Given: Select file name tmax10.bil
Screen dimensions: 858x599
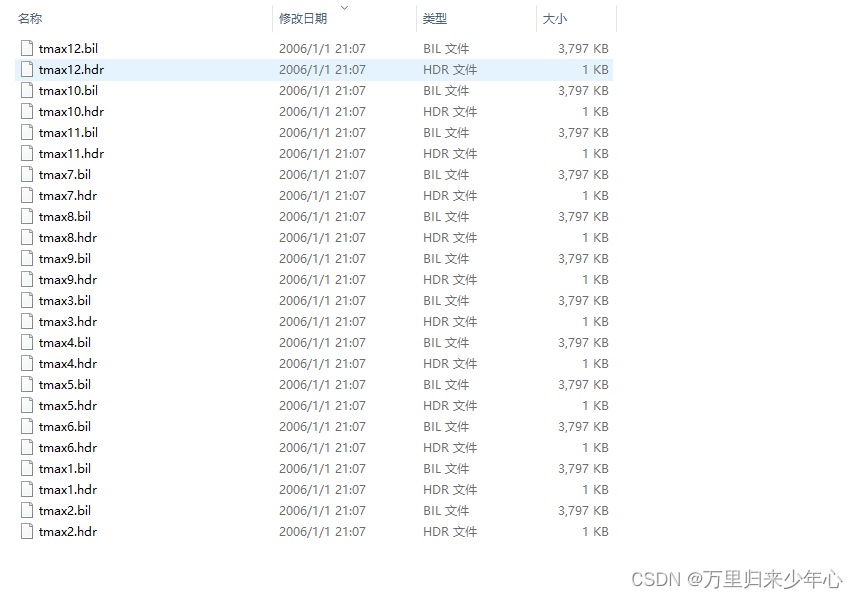Looking at the screenshot, I should (x=68, y=90).
